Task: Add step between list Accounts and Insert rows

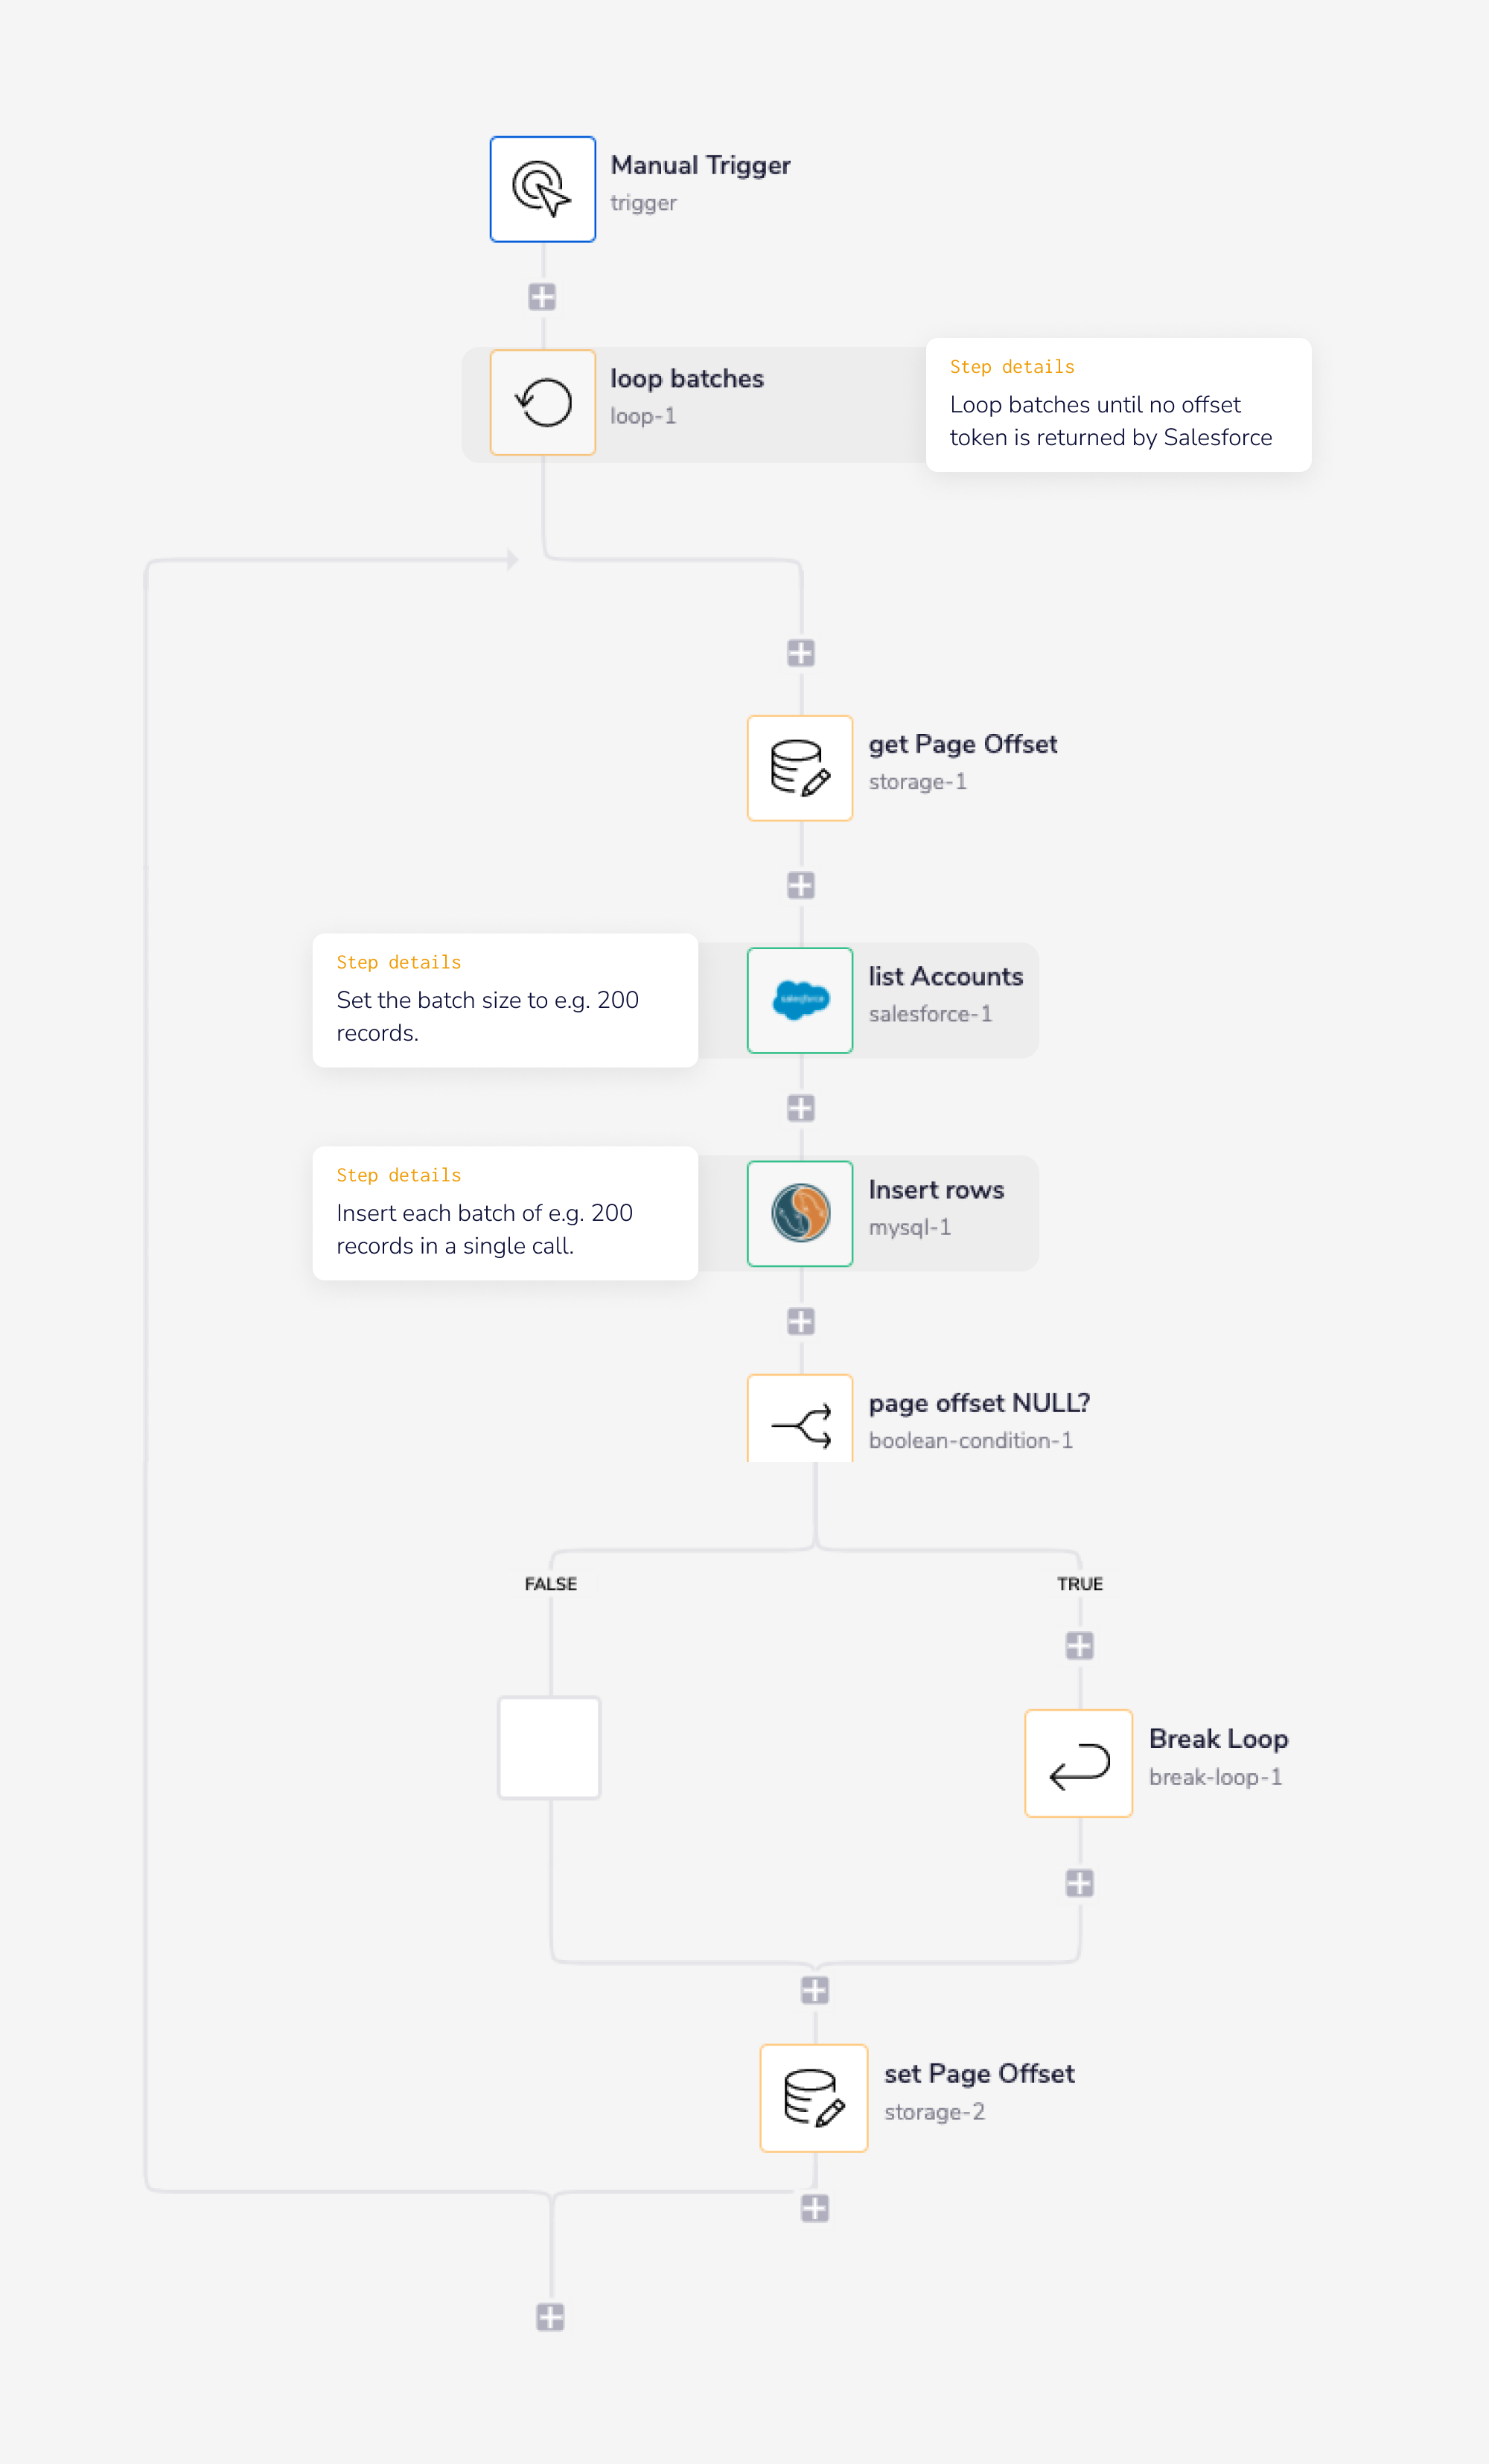Action: [800, 1108]
